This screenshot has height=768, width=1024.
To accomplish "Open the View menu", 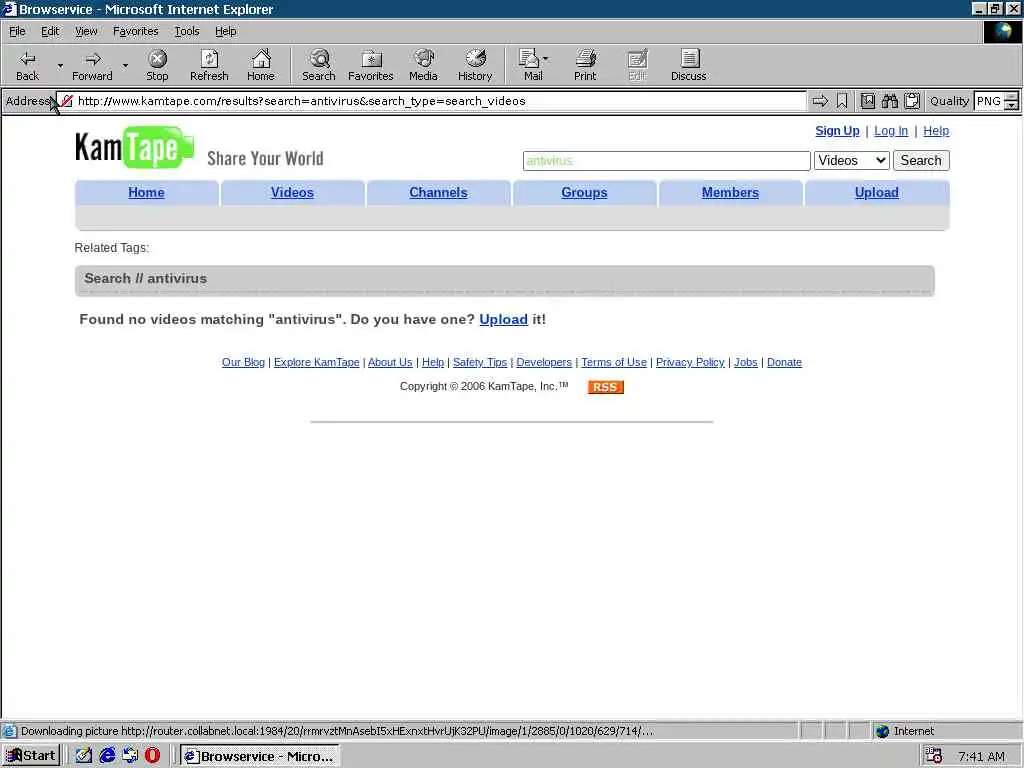I will 86,31.
